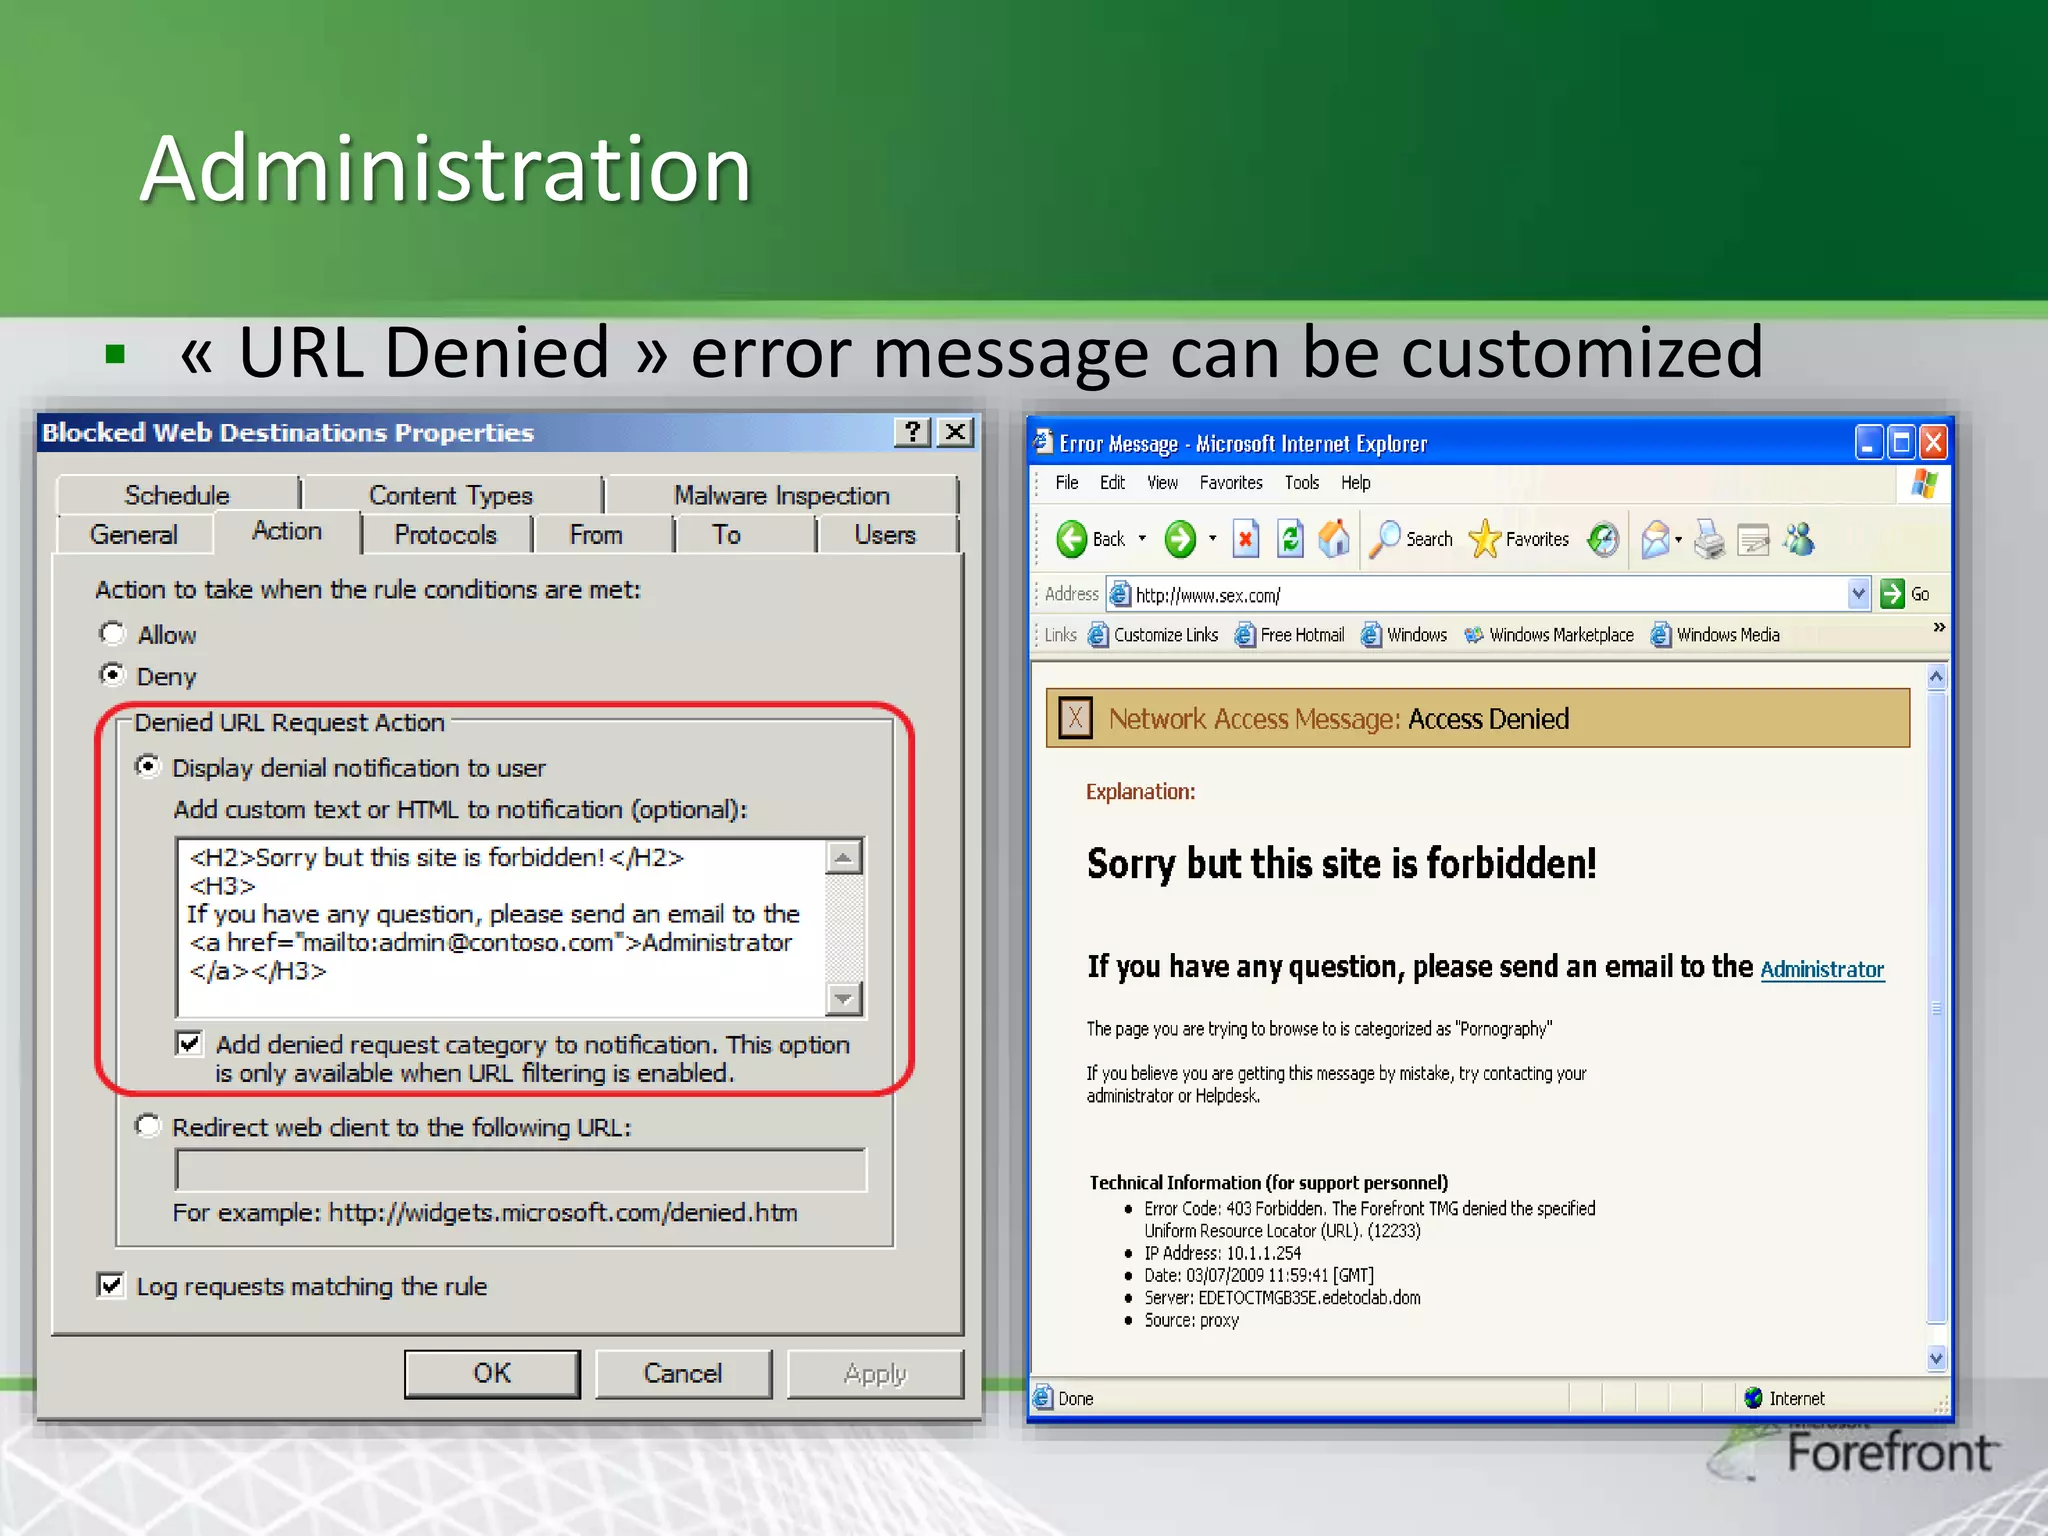
Task: Click the green Go arrow icon
Action: pos(1892,594)
